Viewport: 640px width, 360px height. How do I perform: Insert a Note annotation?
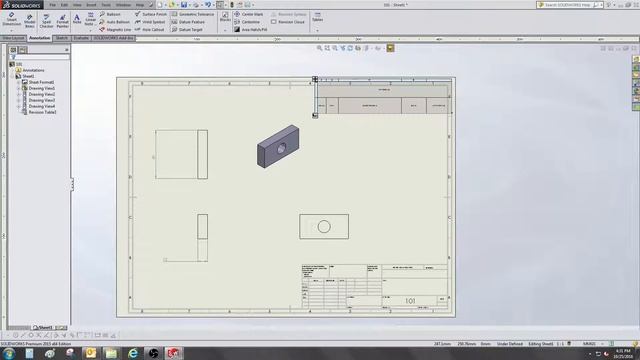point(77,19)
